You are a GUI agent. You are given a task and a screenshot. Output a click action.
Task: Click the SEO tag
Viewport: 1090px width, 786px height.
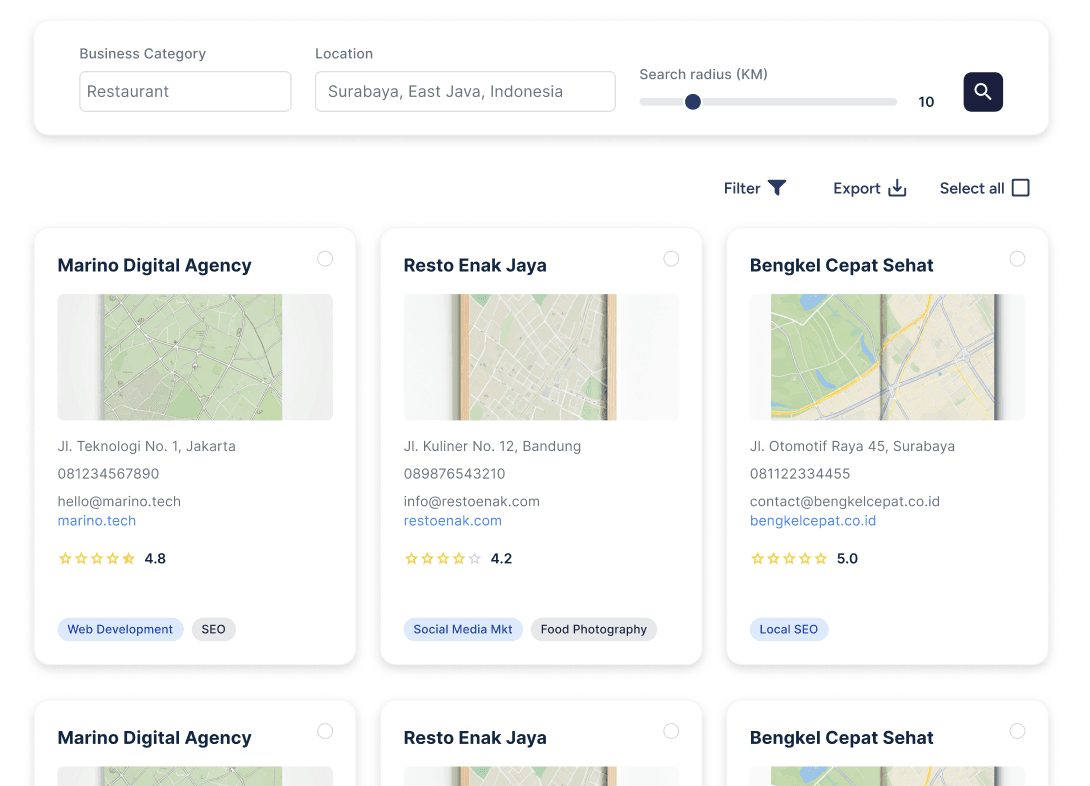click(x=213, y=629)
